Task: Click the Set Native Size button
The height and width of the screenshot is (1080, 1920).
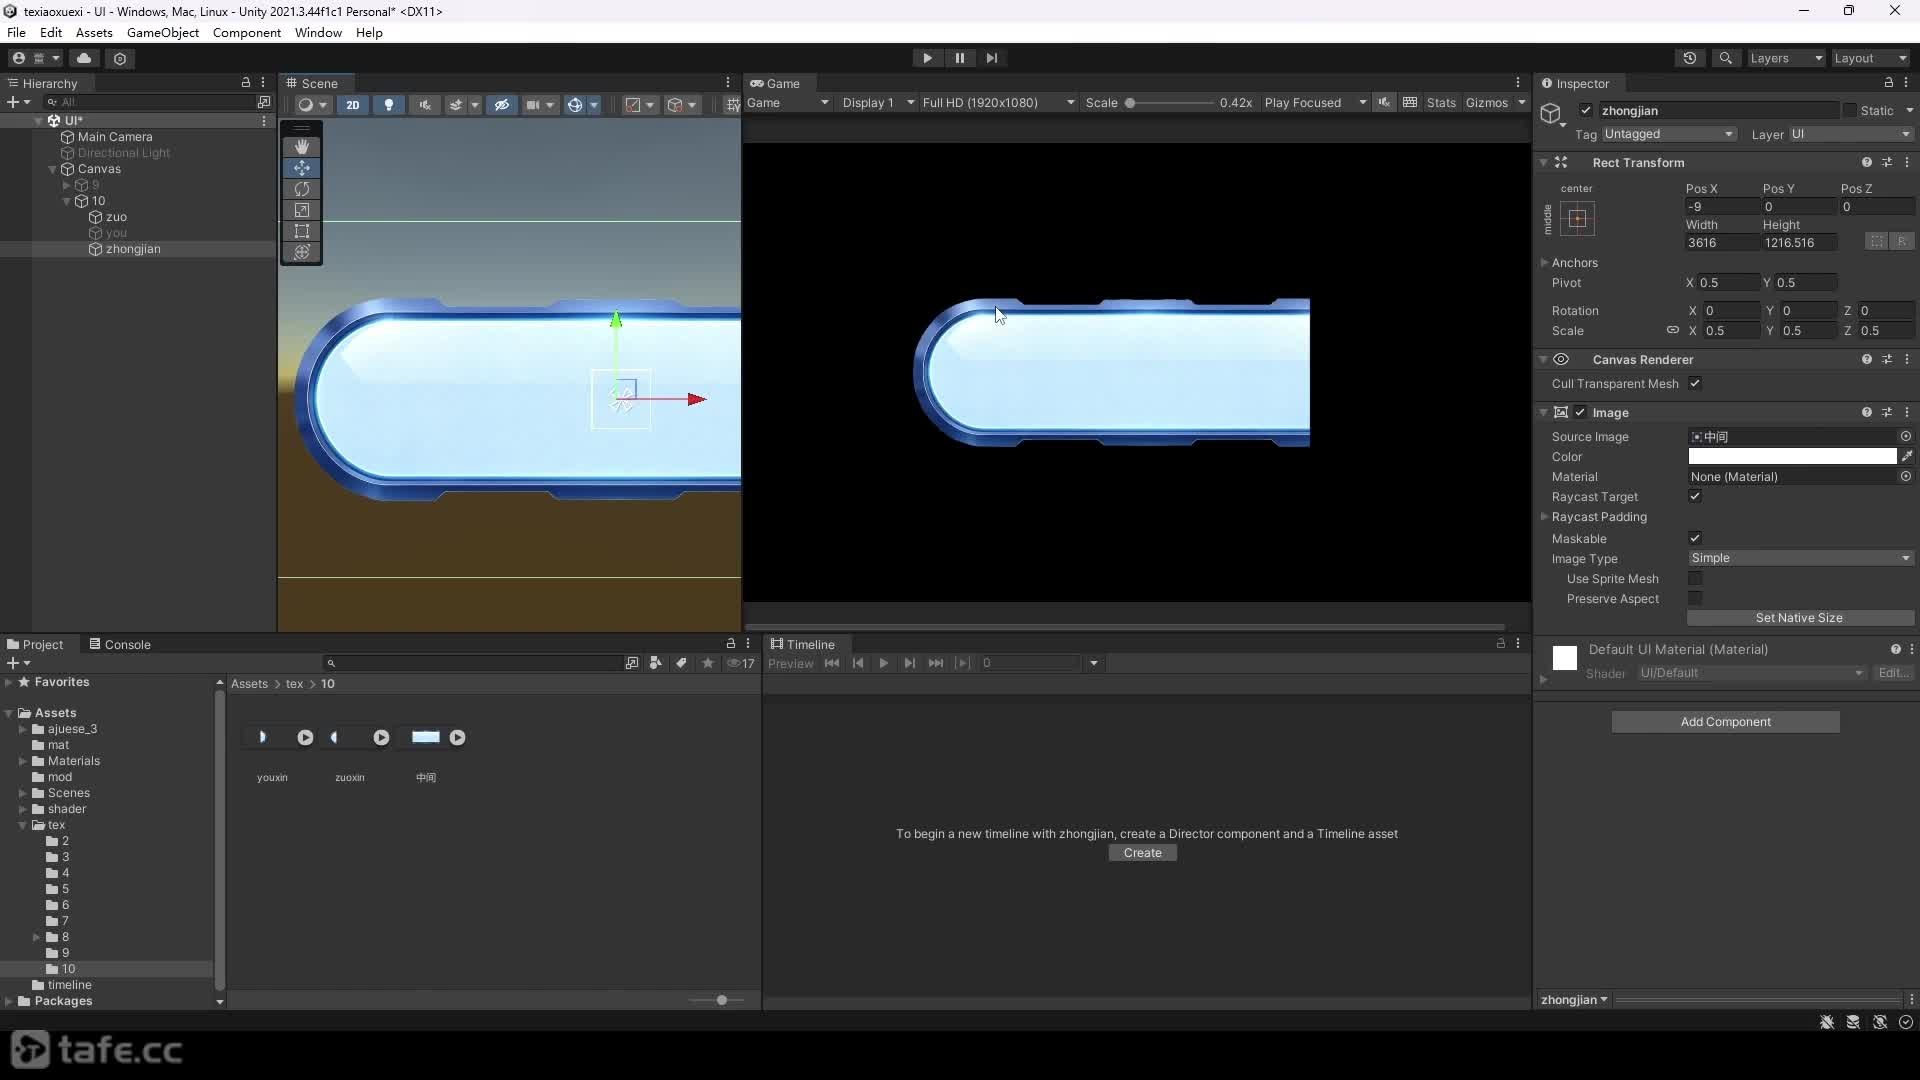Action: [x=1800, y=618]
